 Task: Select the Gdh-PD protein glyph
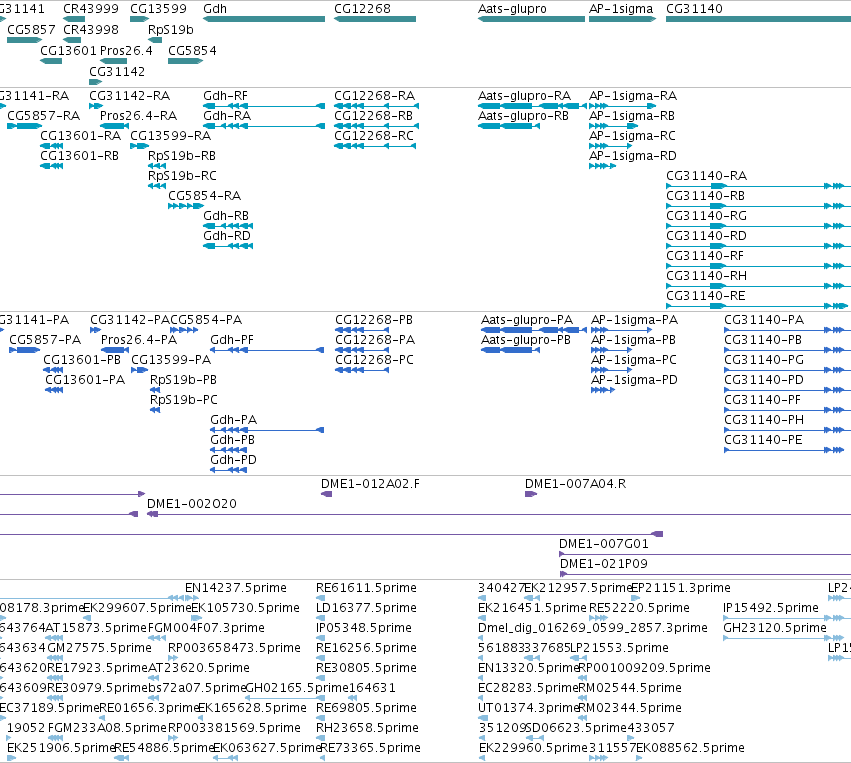pos(228,470)
